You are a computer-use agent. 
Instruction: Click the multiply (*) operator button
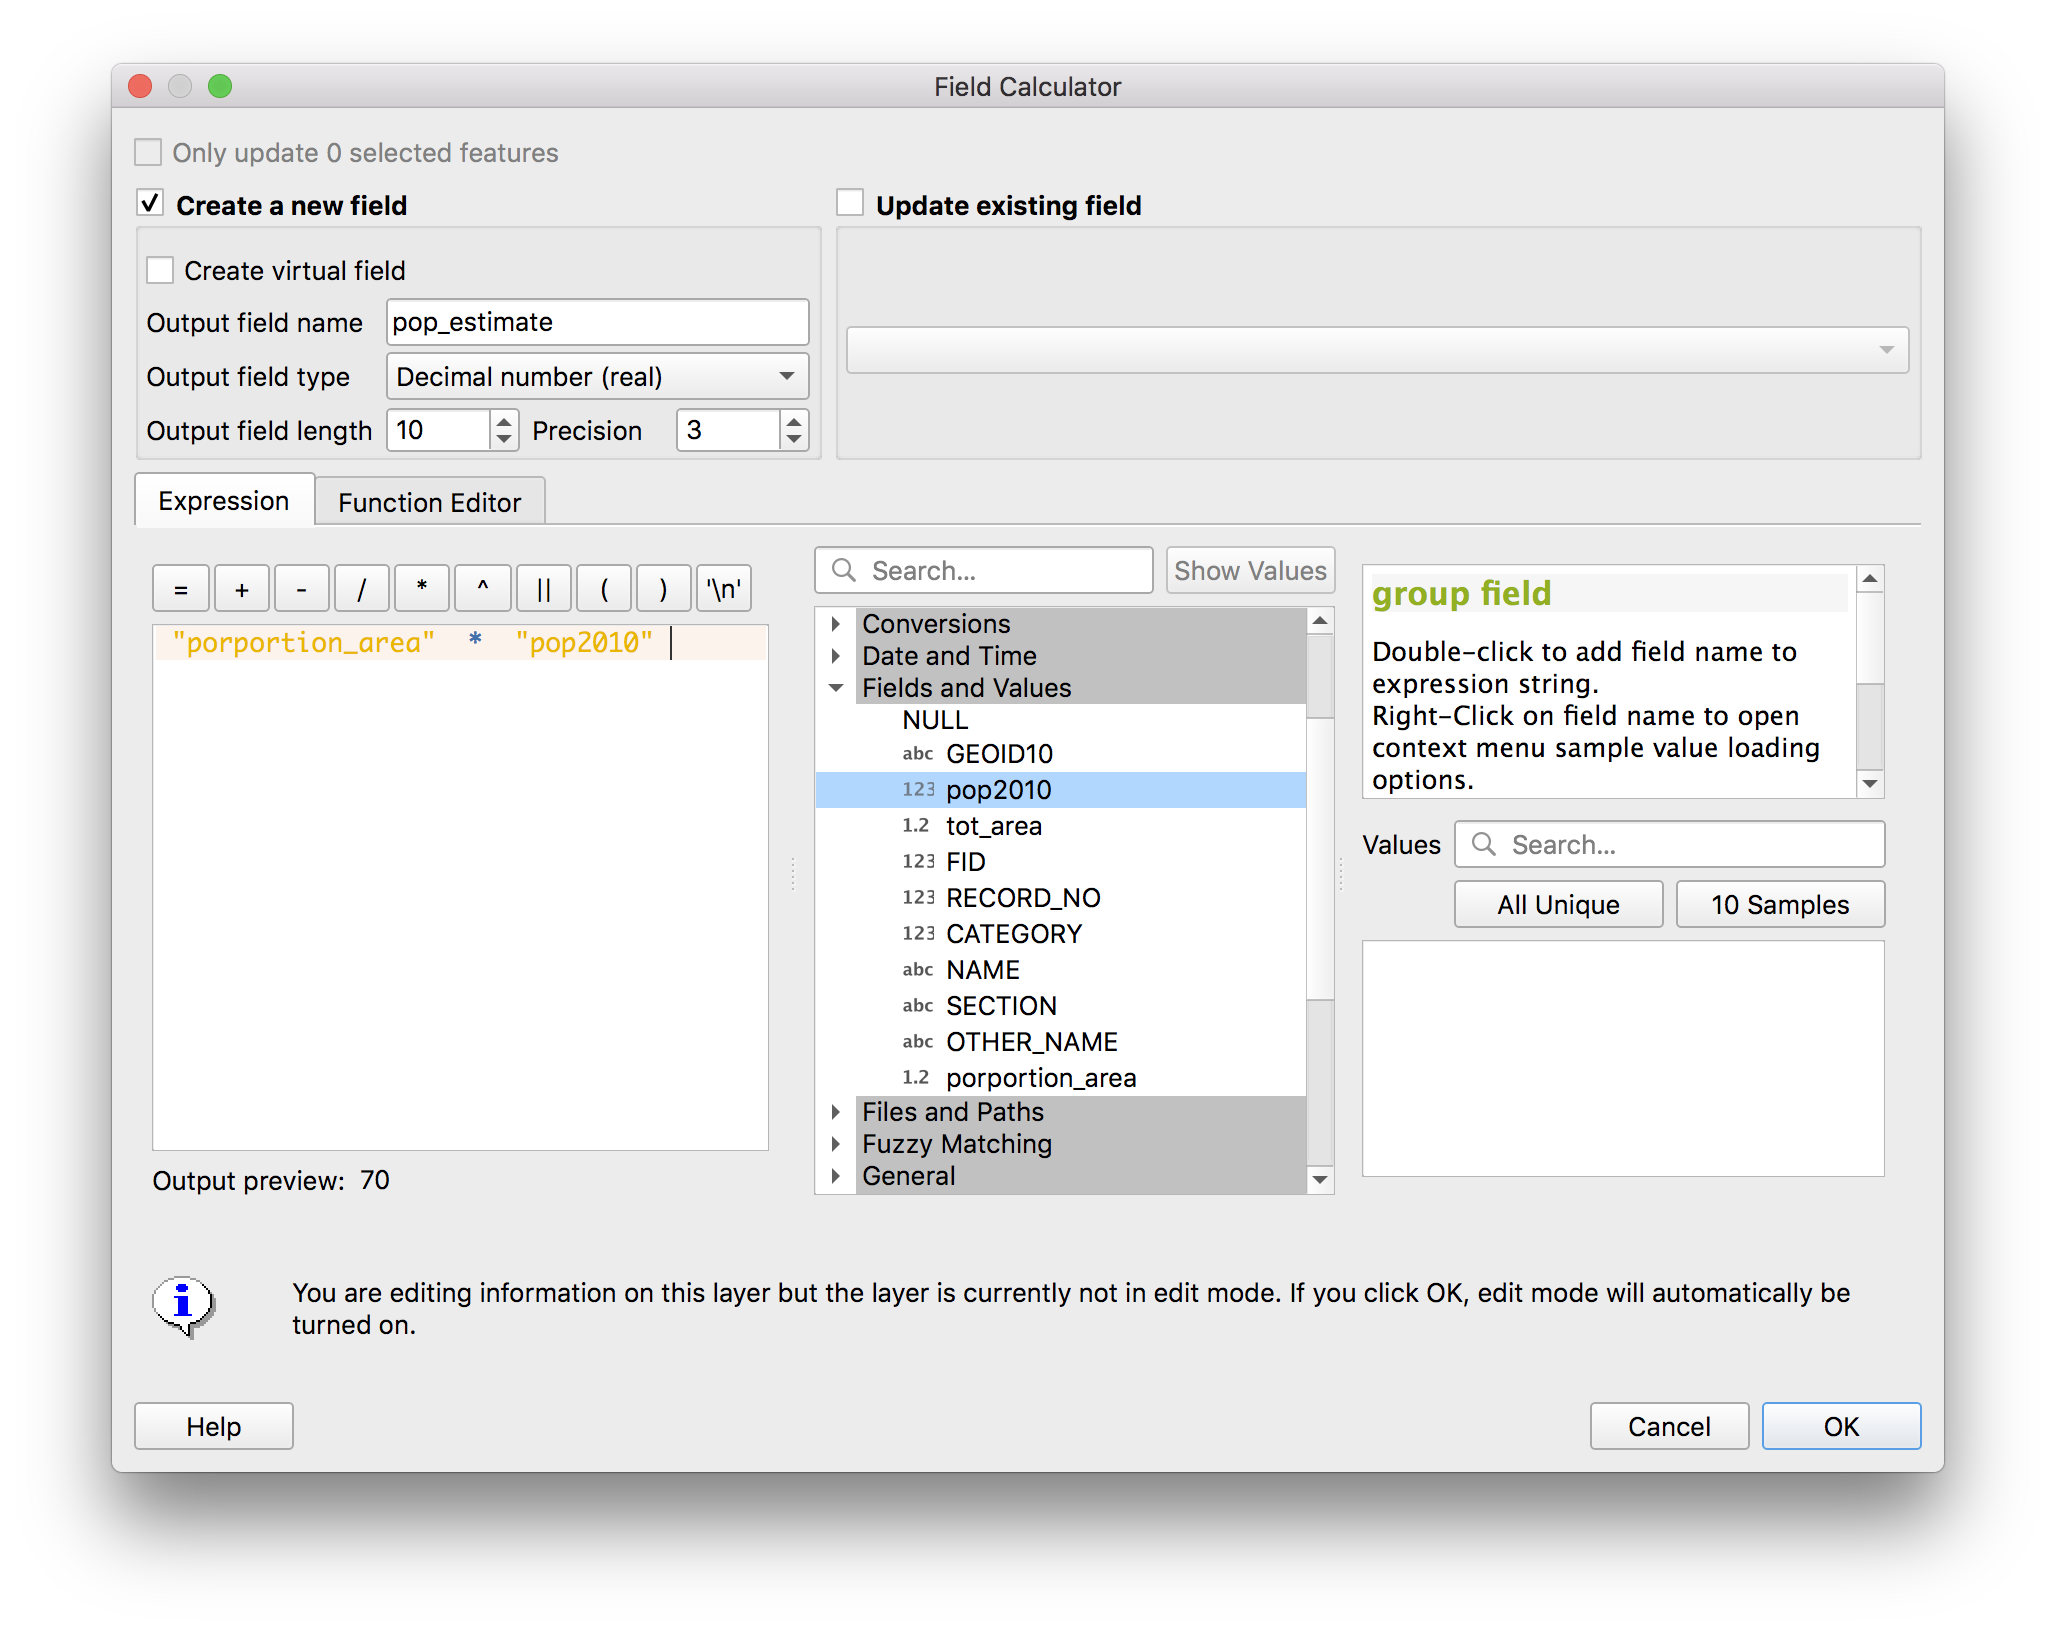point(422,589)
